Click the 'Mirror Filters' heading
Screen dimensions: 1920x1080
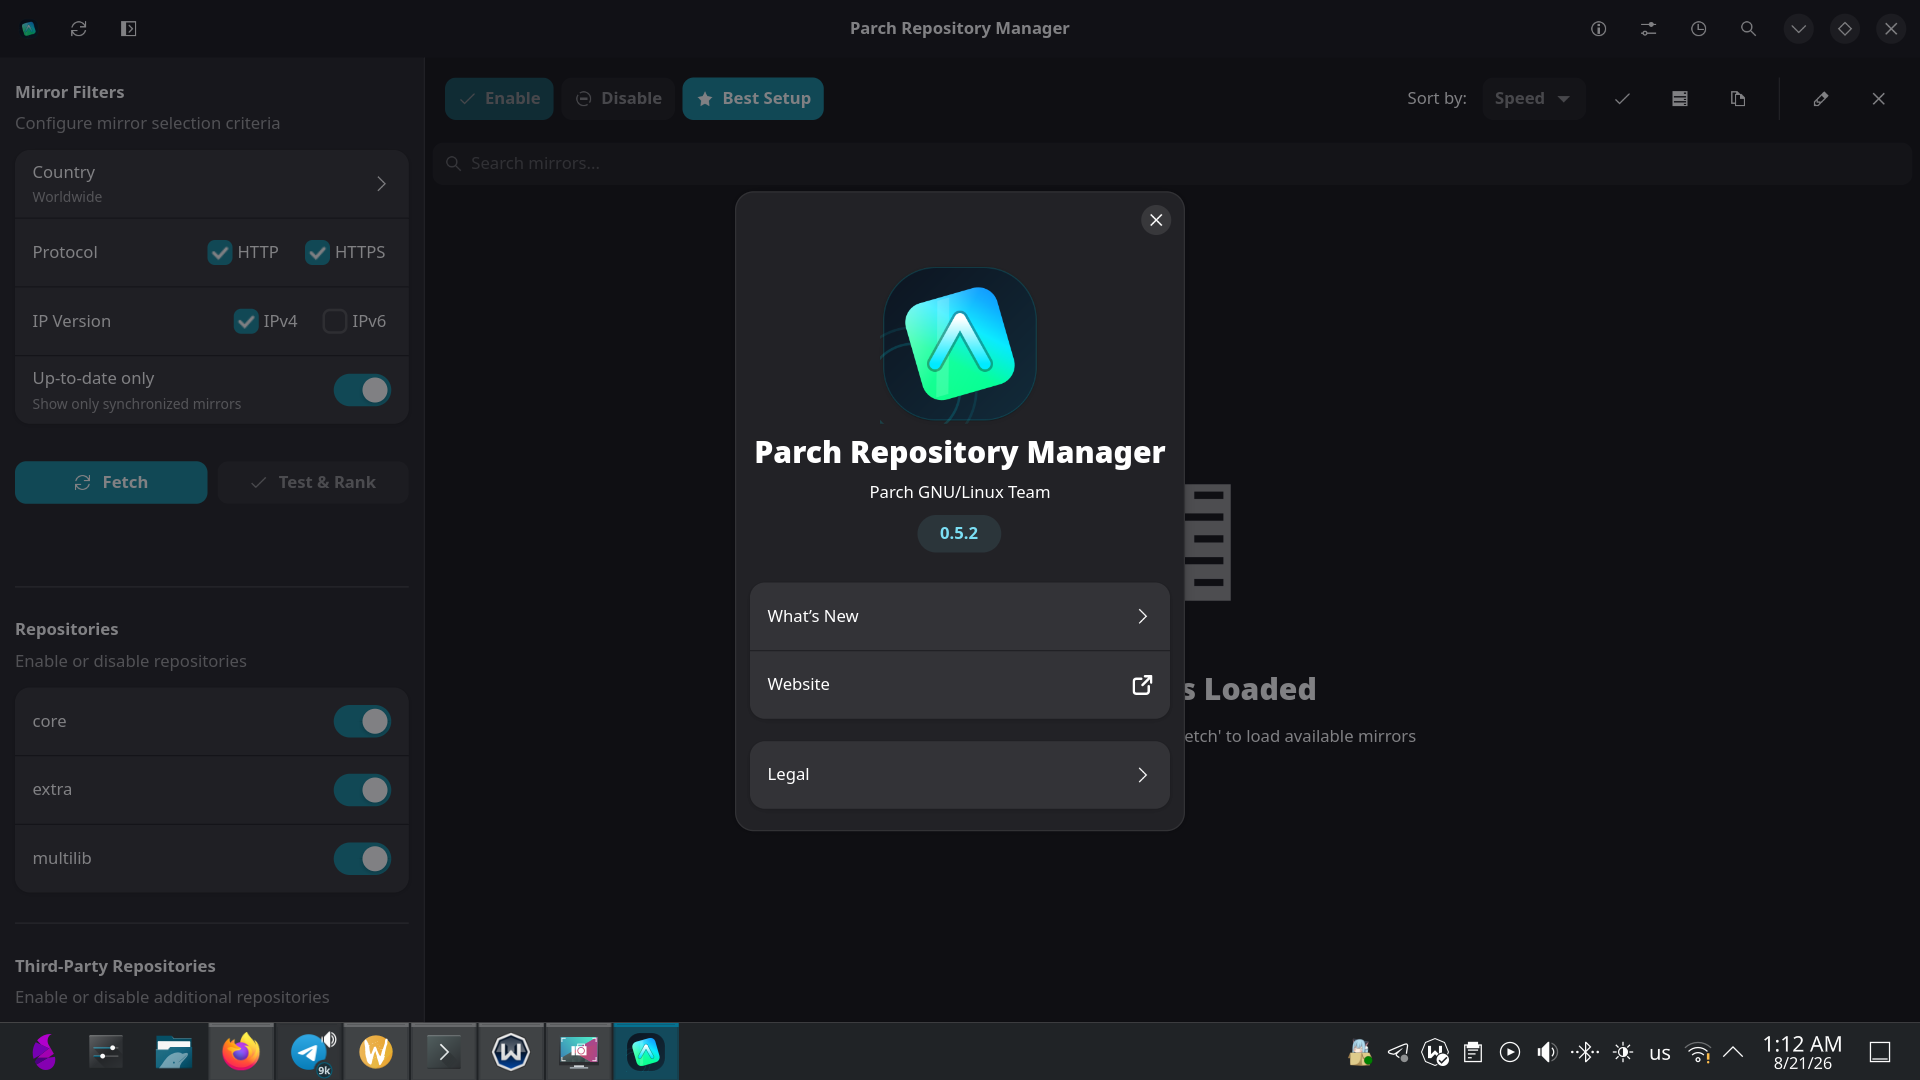[70, 92]
